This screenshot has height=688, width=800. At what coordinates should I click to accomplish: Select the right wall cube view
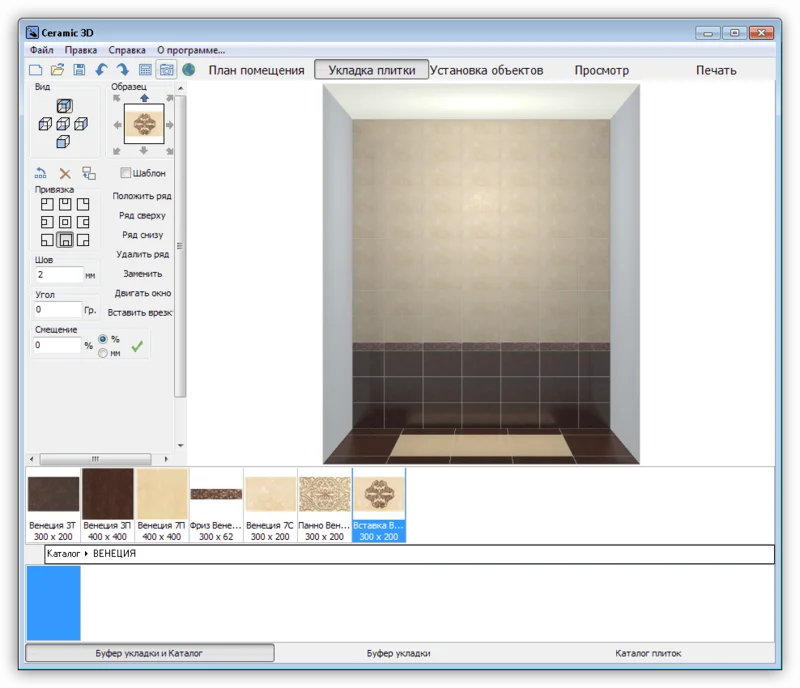pos(81,124)
